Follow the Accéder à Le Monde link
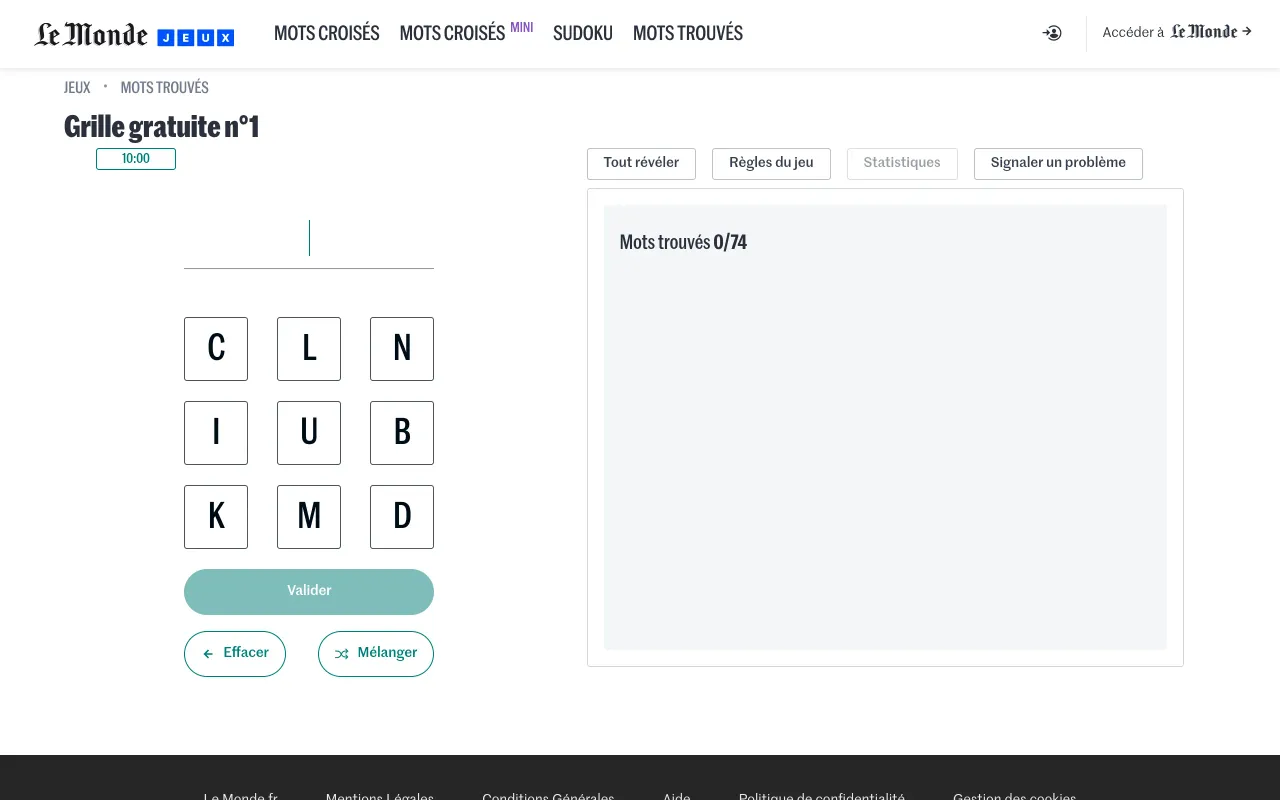Viewport: 1280px width, 800px height. pos(1177,33)
